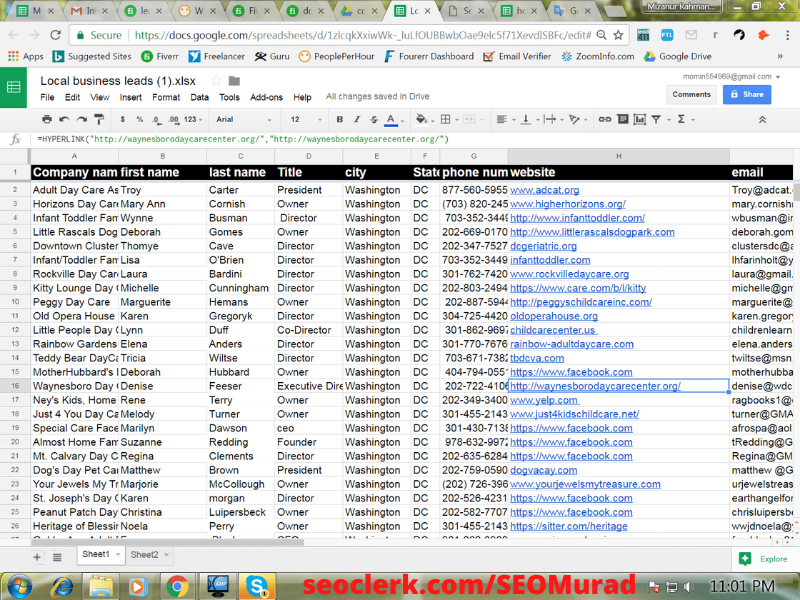Open the www.rockvilledaycare.org link in cell

pyautogui.click(x=569, y=274)
